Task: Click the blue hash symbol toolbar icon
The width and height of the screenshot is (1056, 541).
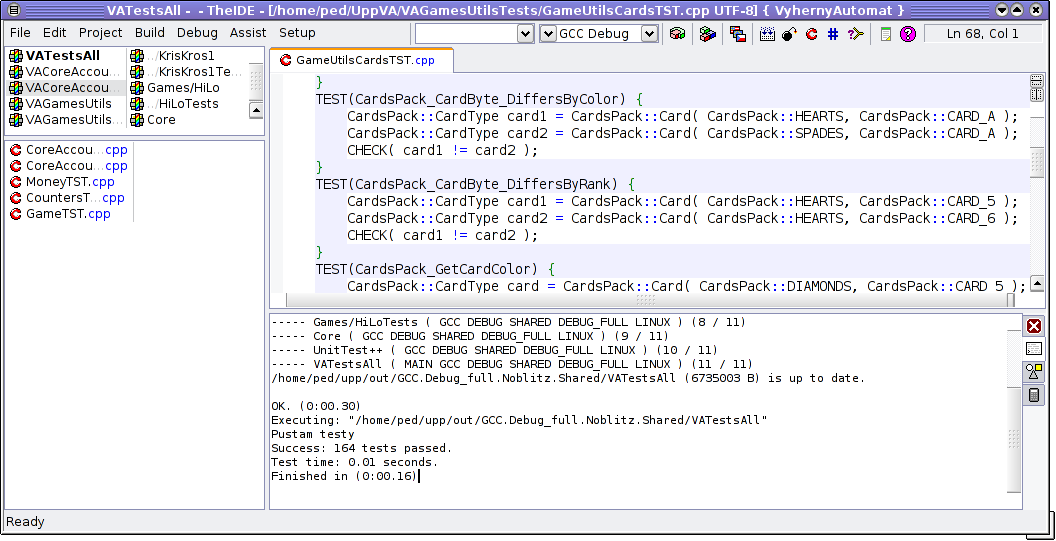Action: 833,34
